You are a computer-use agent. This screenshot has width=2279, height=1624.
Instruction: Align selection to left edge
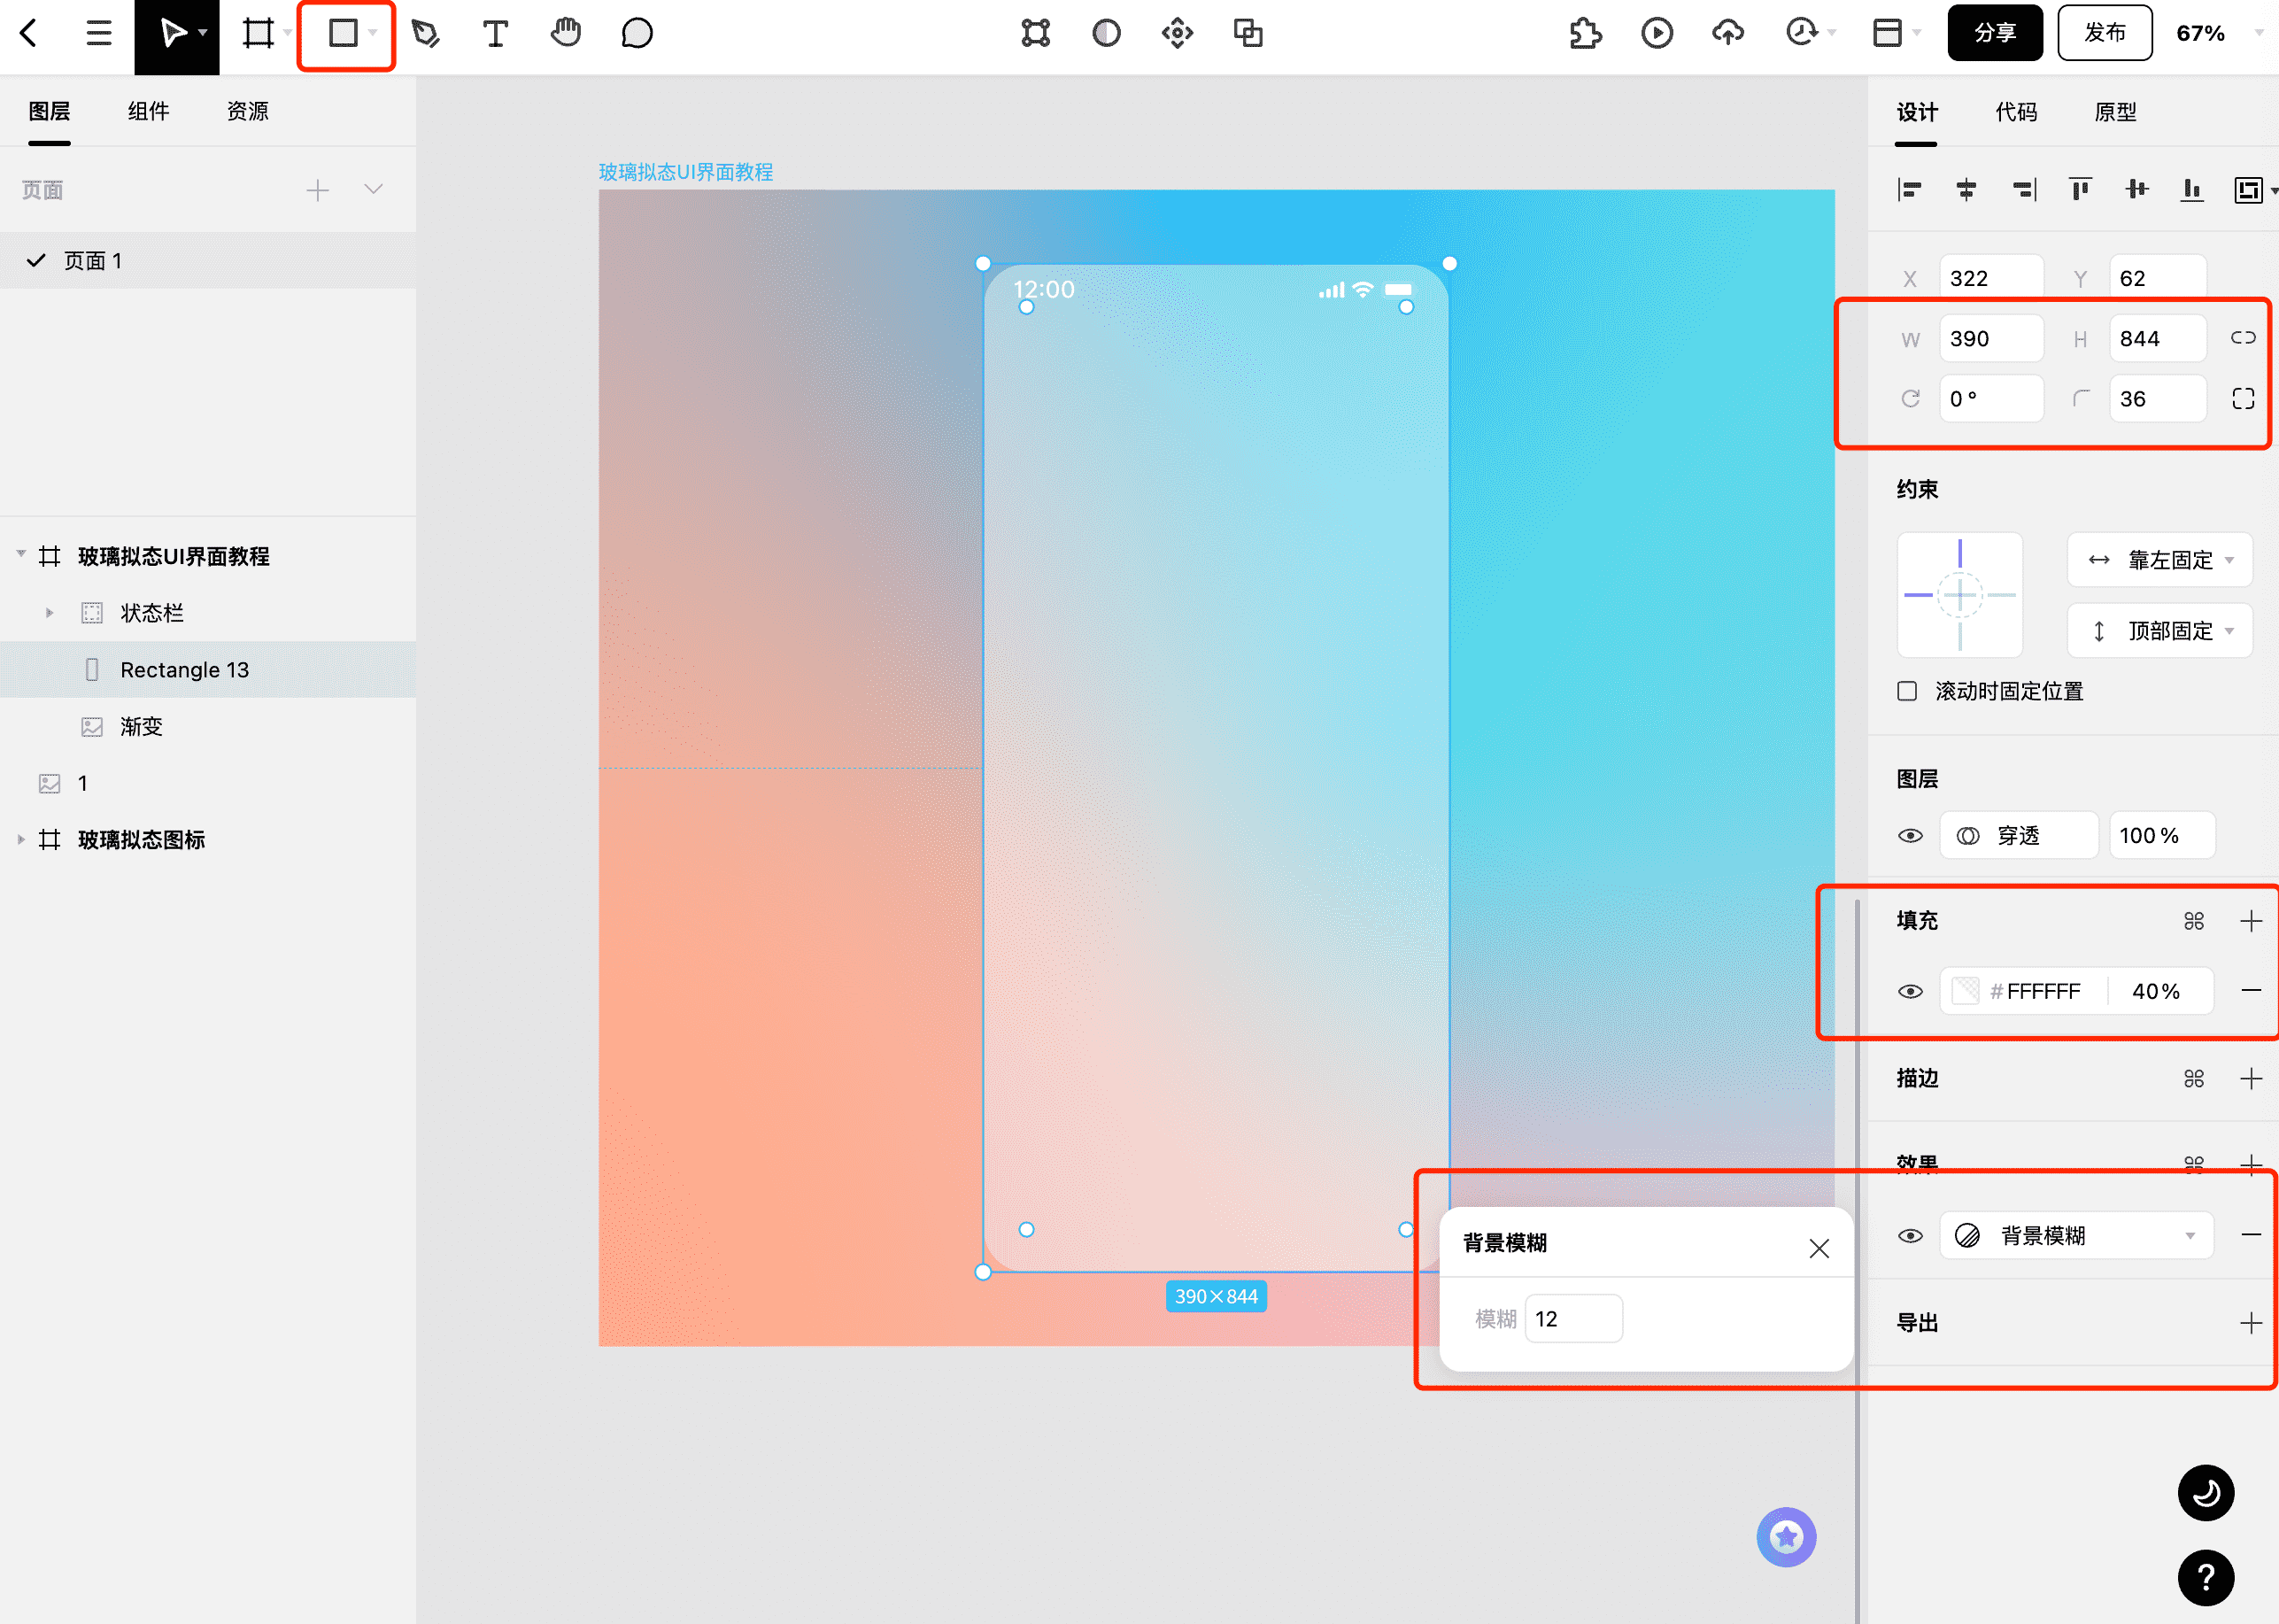1909,189
